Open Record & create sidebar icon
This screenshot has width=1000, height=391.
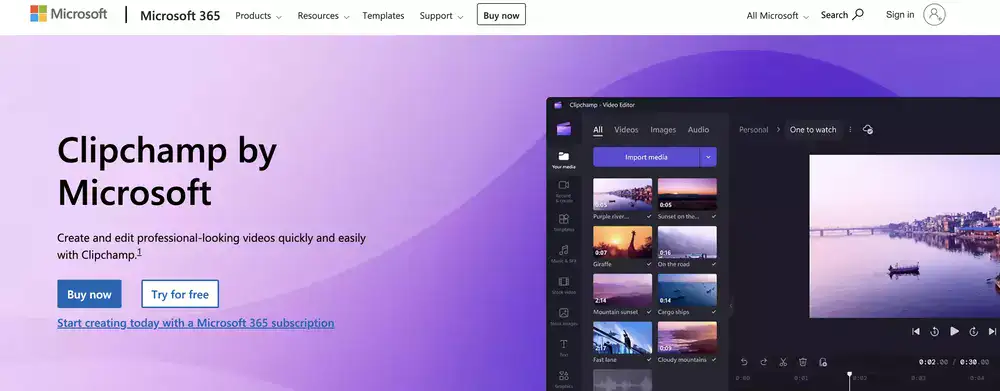[x=564, y=191]
